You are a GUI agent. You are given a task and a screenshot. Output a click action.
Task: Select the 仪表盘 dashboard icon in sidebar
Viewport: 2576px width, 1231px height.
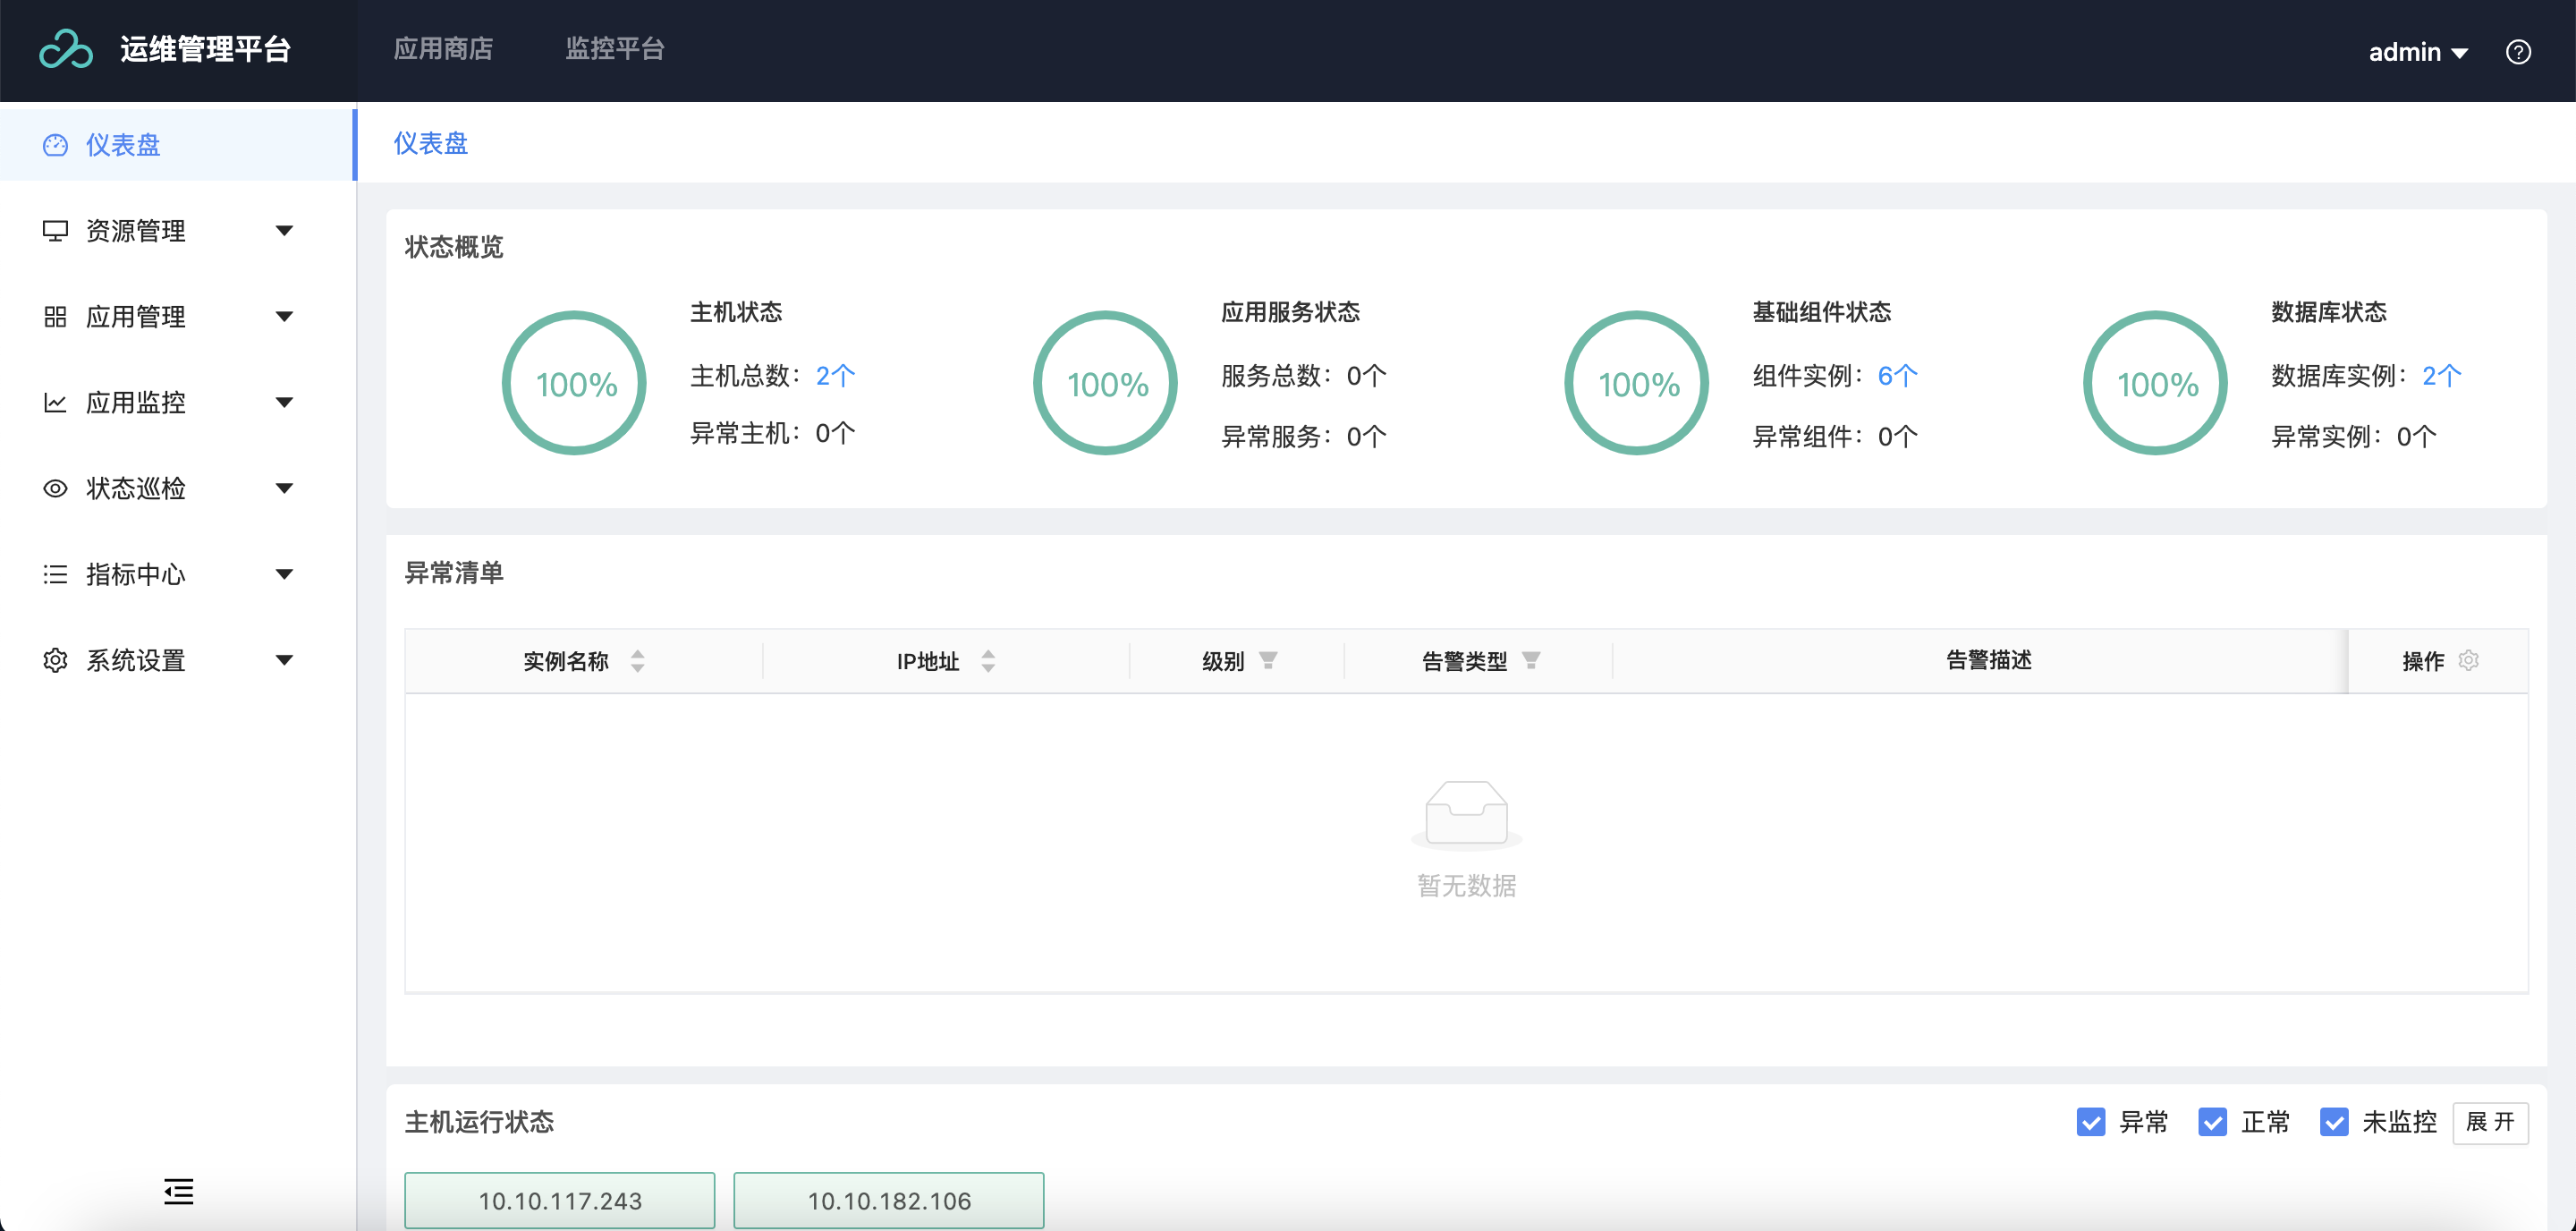(55, 144)
